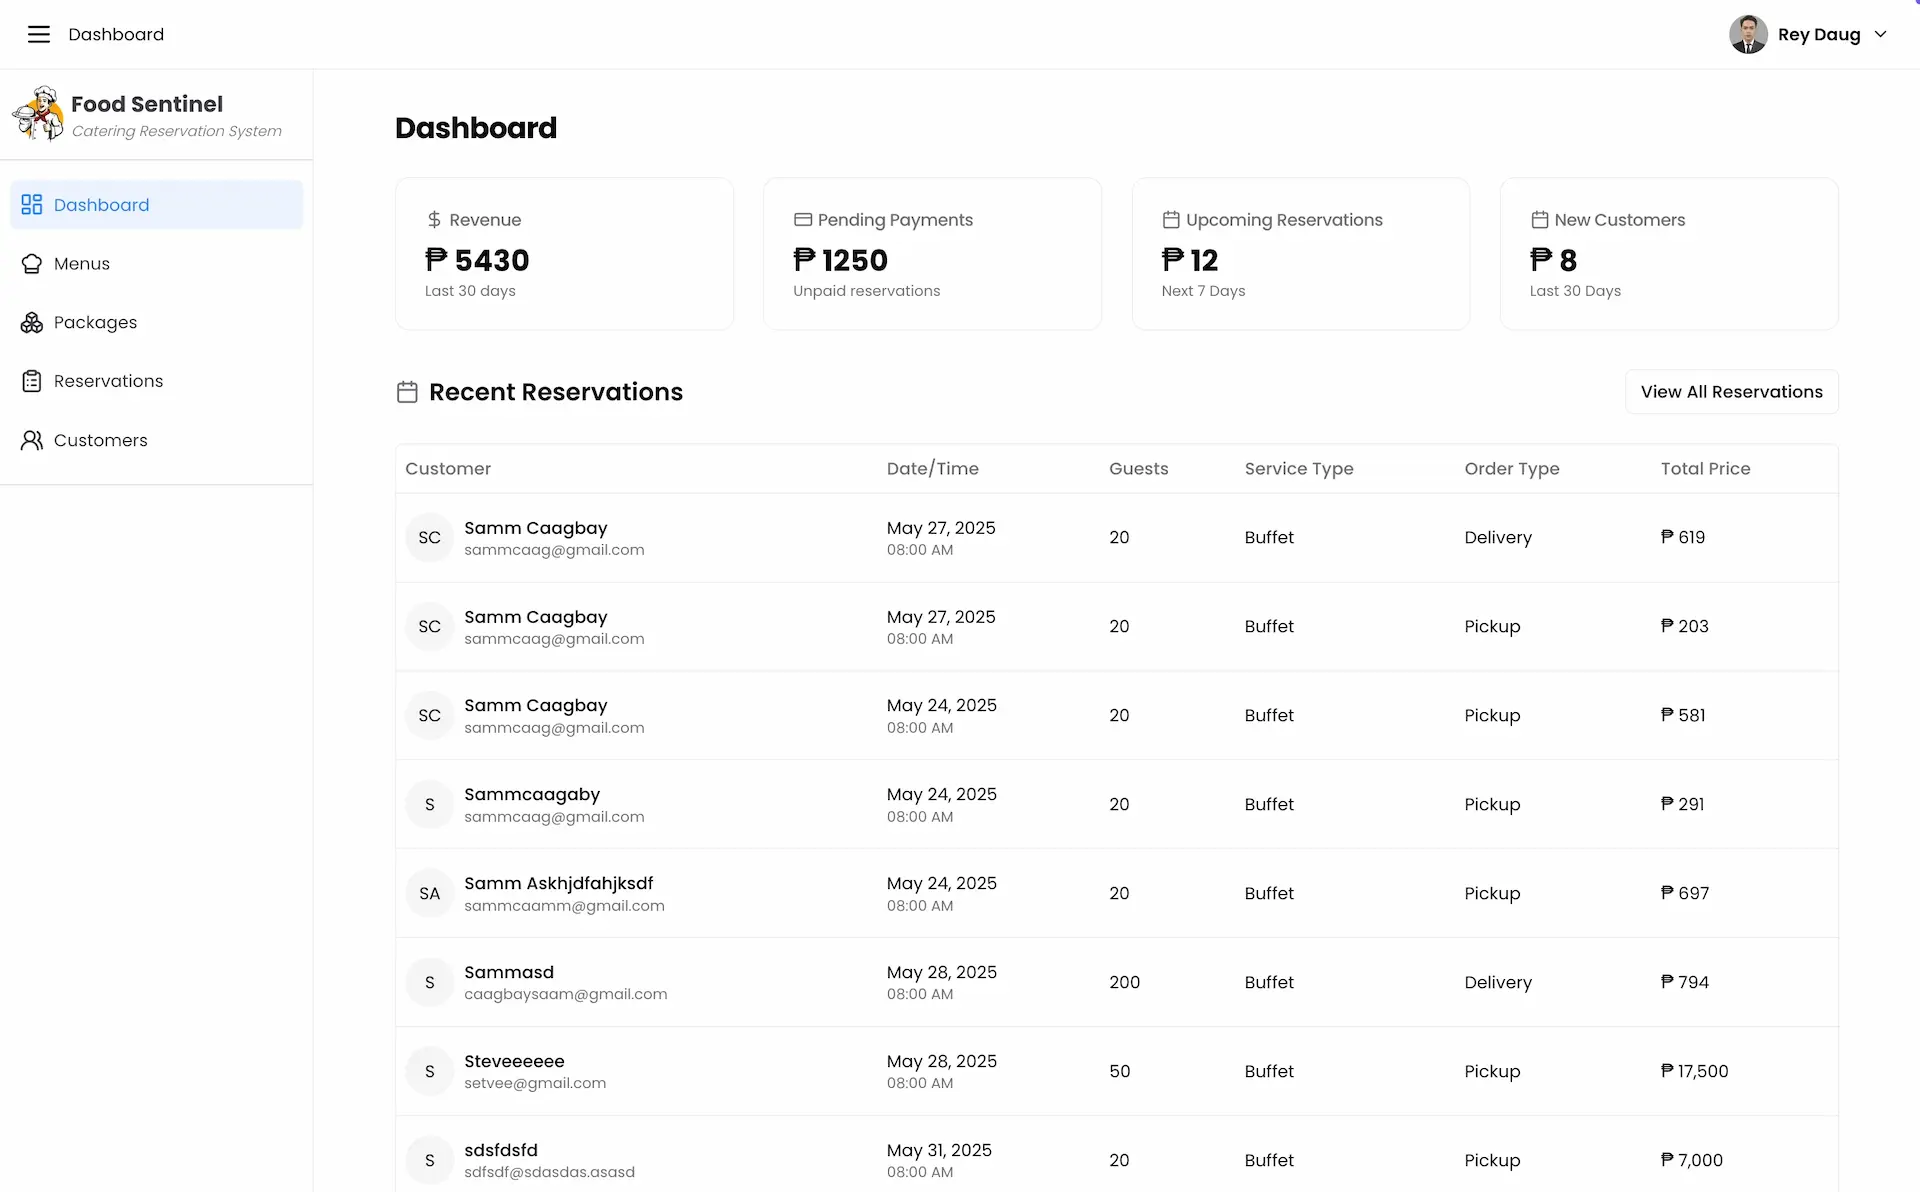Expand the Rey Daug user dropdown chevron
The height and width of the screenshot is (1192, 1920).
click(x=1880, y=34)
